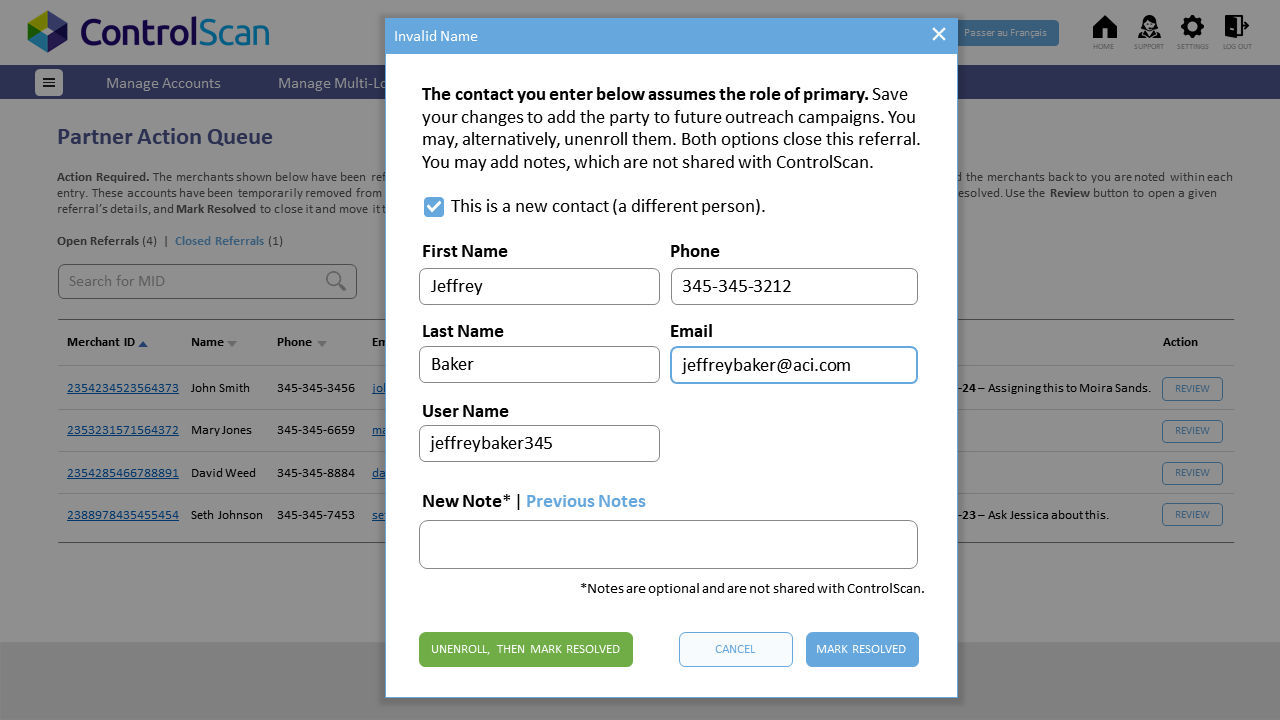The width and height of the screenshot is (1280, 720).
Task: Open the Home icon in header
Action: click(1104, 27)
